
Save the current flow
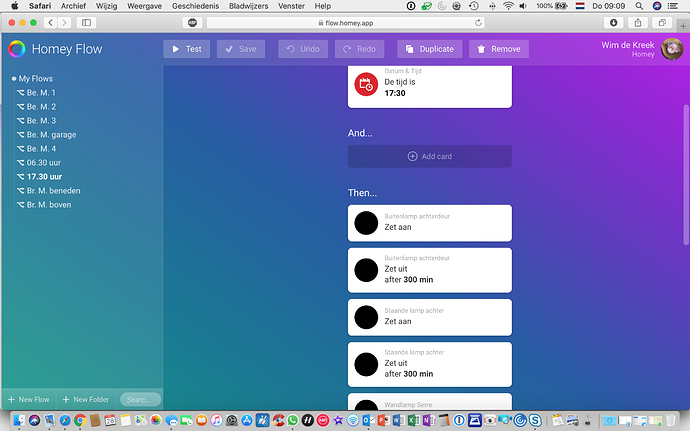[x=241, y=49]
